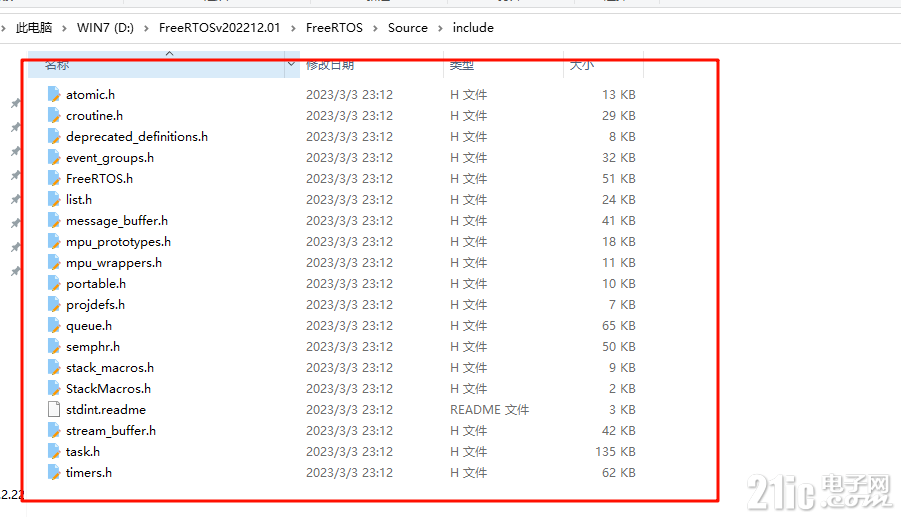Select the file name FreeRTOS.h

point(99,178)
